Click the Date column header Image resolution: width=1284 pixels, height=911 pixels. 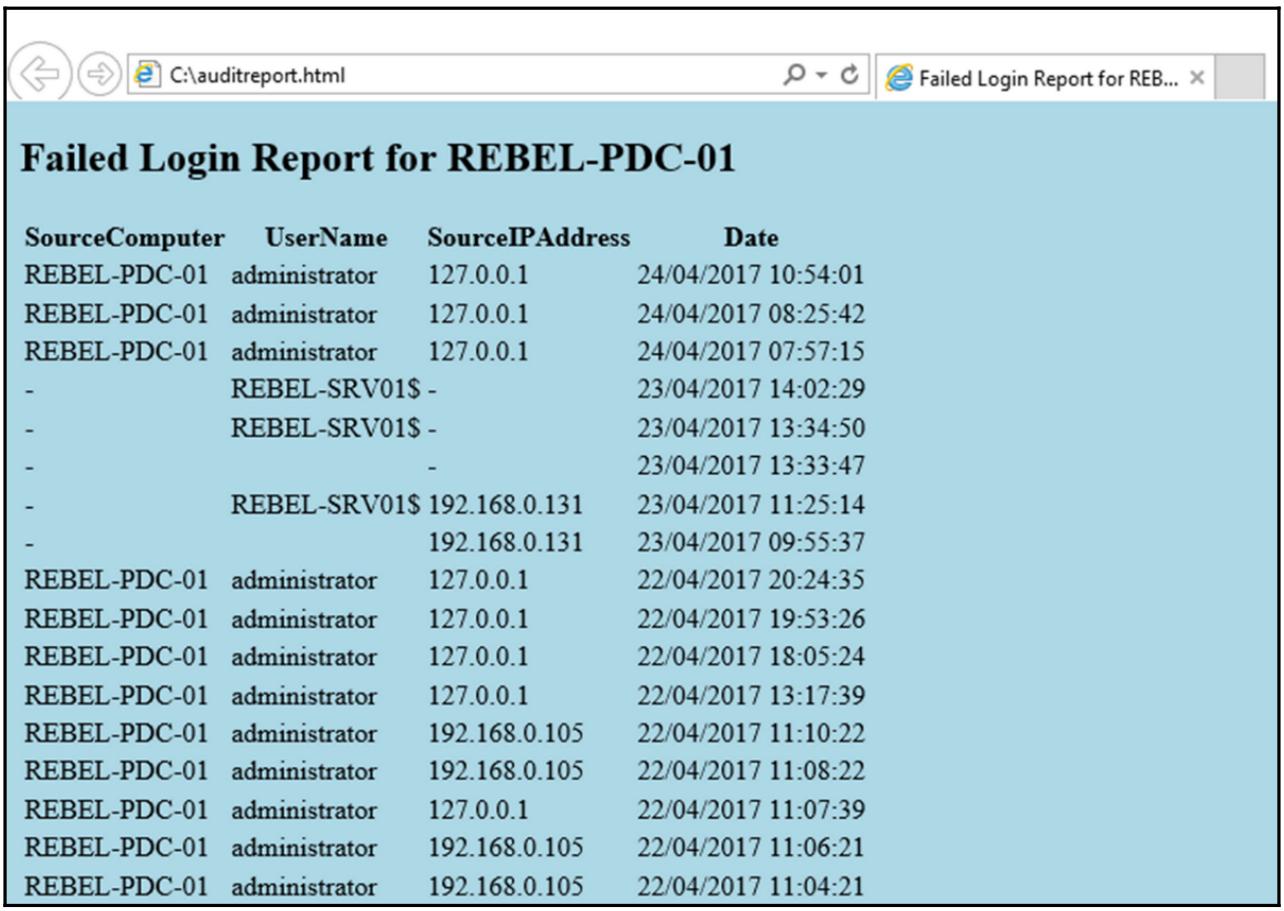[751, 238]
